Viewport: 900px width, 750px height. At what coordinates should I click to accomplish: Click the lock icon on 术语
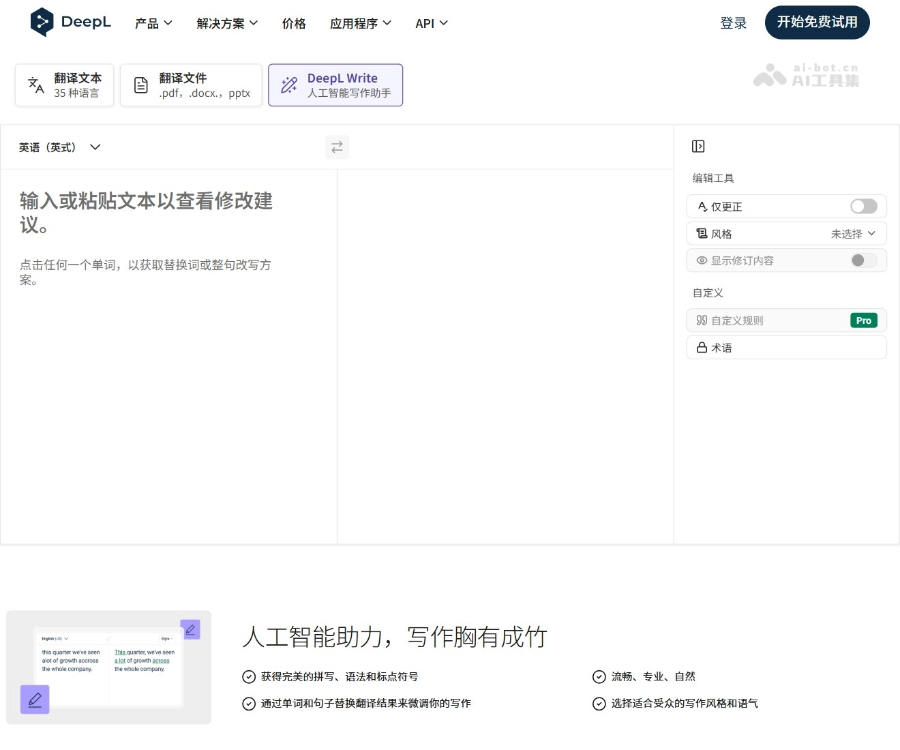pos(703,347)
